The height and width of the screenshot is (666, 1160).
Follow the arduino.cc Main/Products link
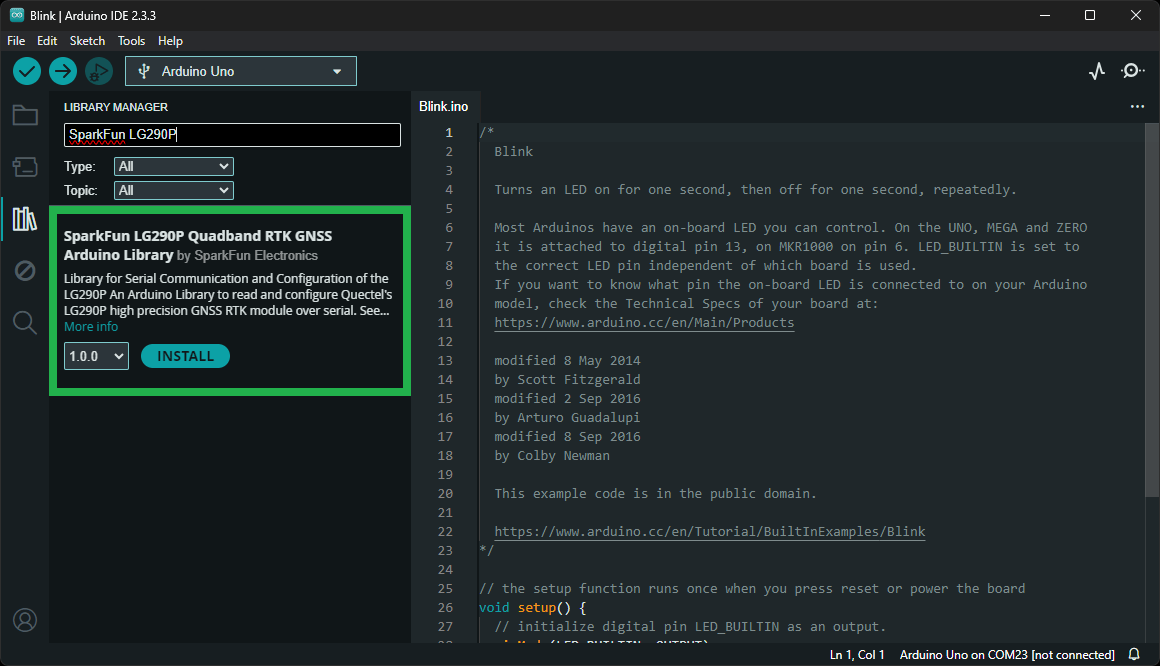644,323
